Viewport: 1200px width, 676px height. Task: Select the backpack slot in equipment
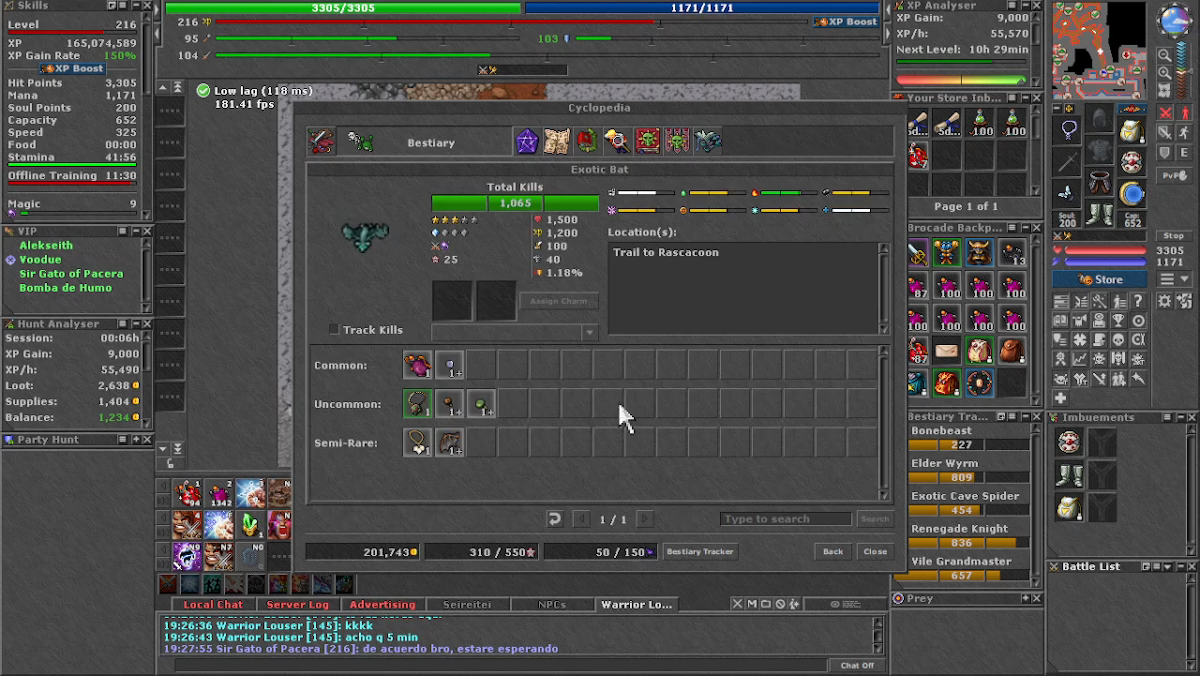click(1132, 130)
